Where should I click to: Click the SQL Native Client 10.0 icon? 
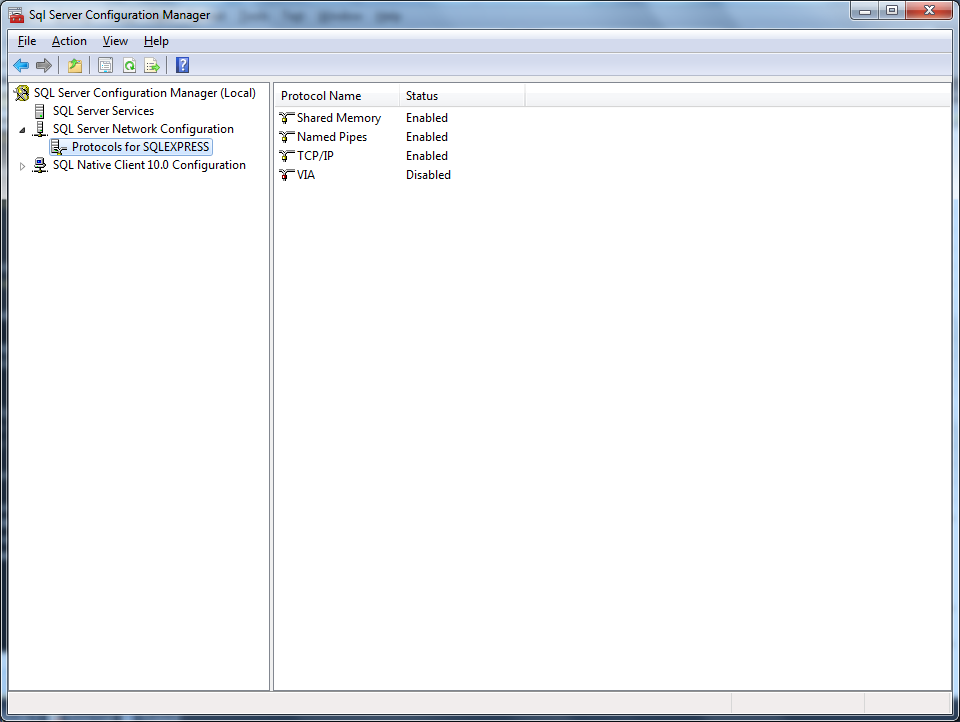coord(40,165)
